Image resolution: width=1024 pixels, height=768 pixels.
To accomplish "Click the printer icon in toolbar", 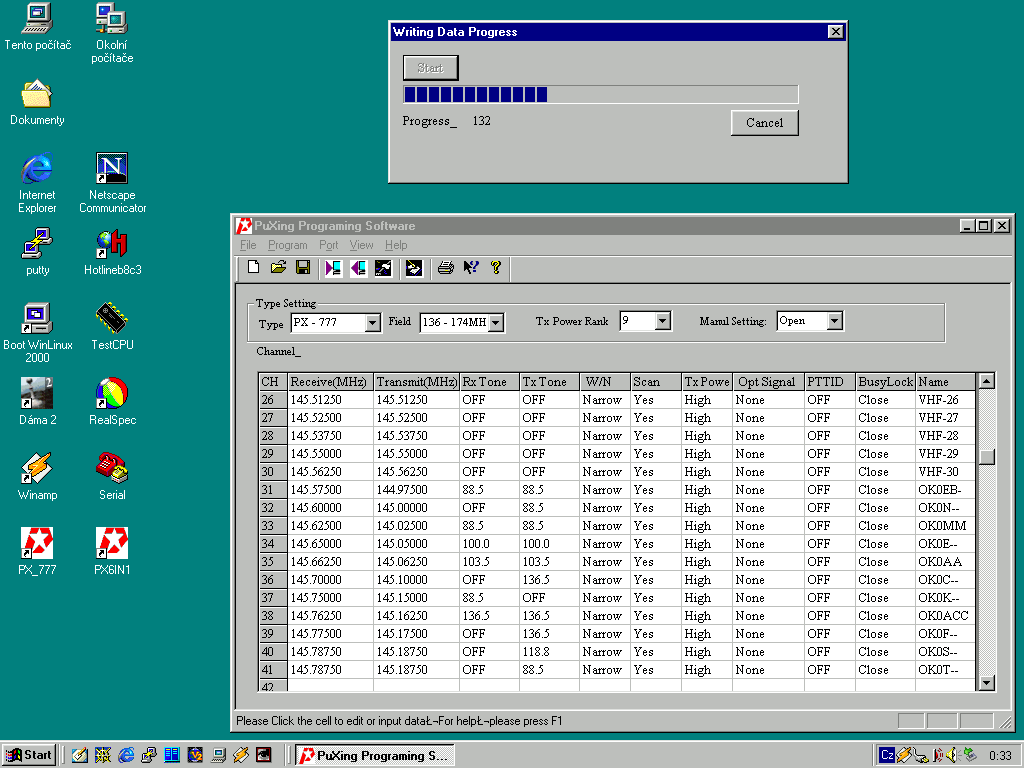I will click(x=446, y=268).
